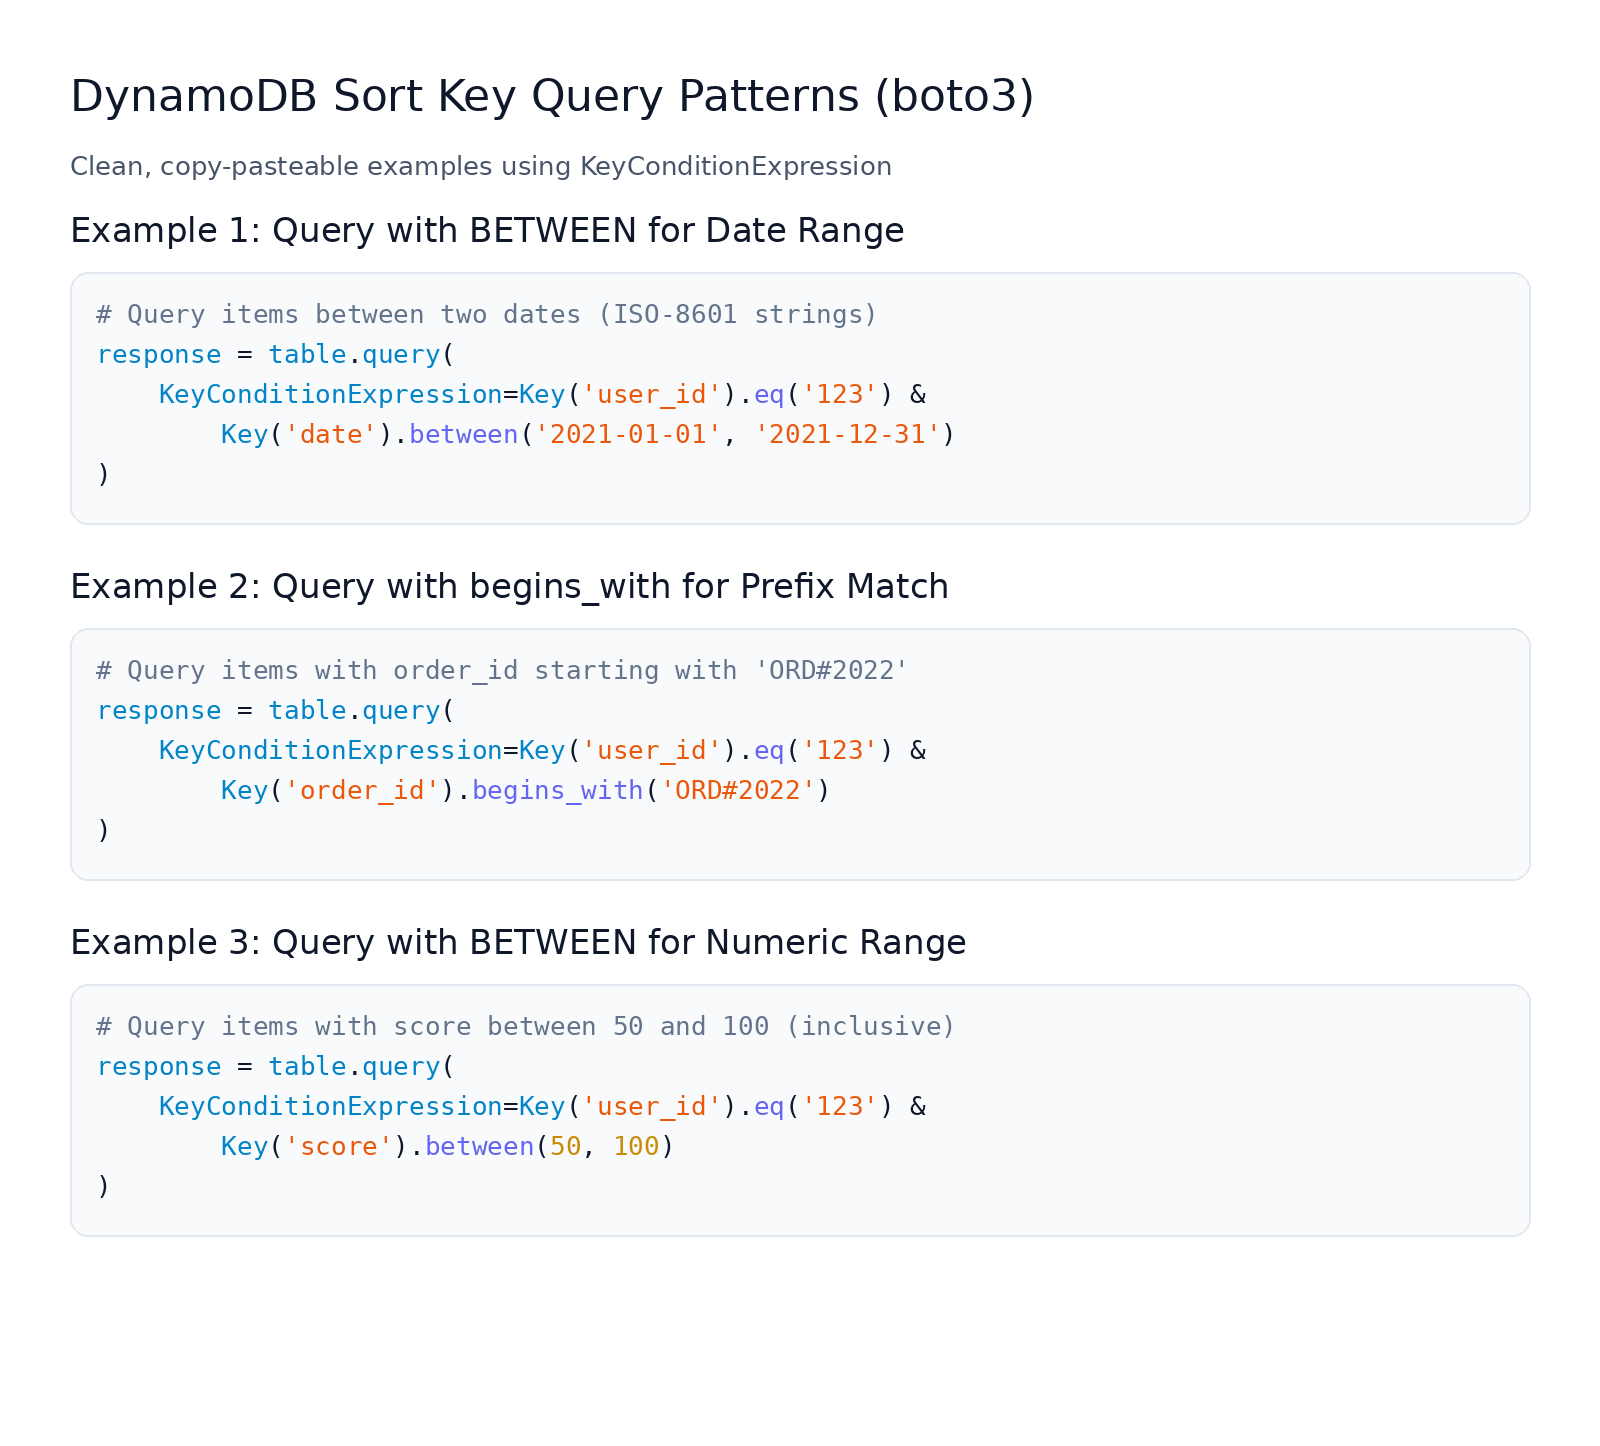Click the 'score' key string
The width and height of the screenshot is (1600, 1446).
[x=338, y=1147]
